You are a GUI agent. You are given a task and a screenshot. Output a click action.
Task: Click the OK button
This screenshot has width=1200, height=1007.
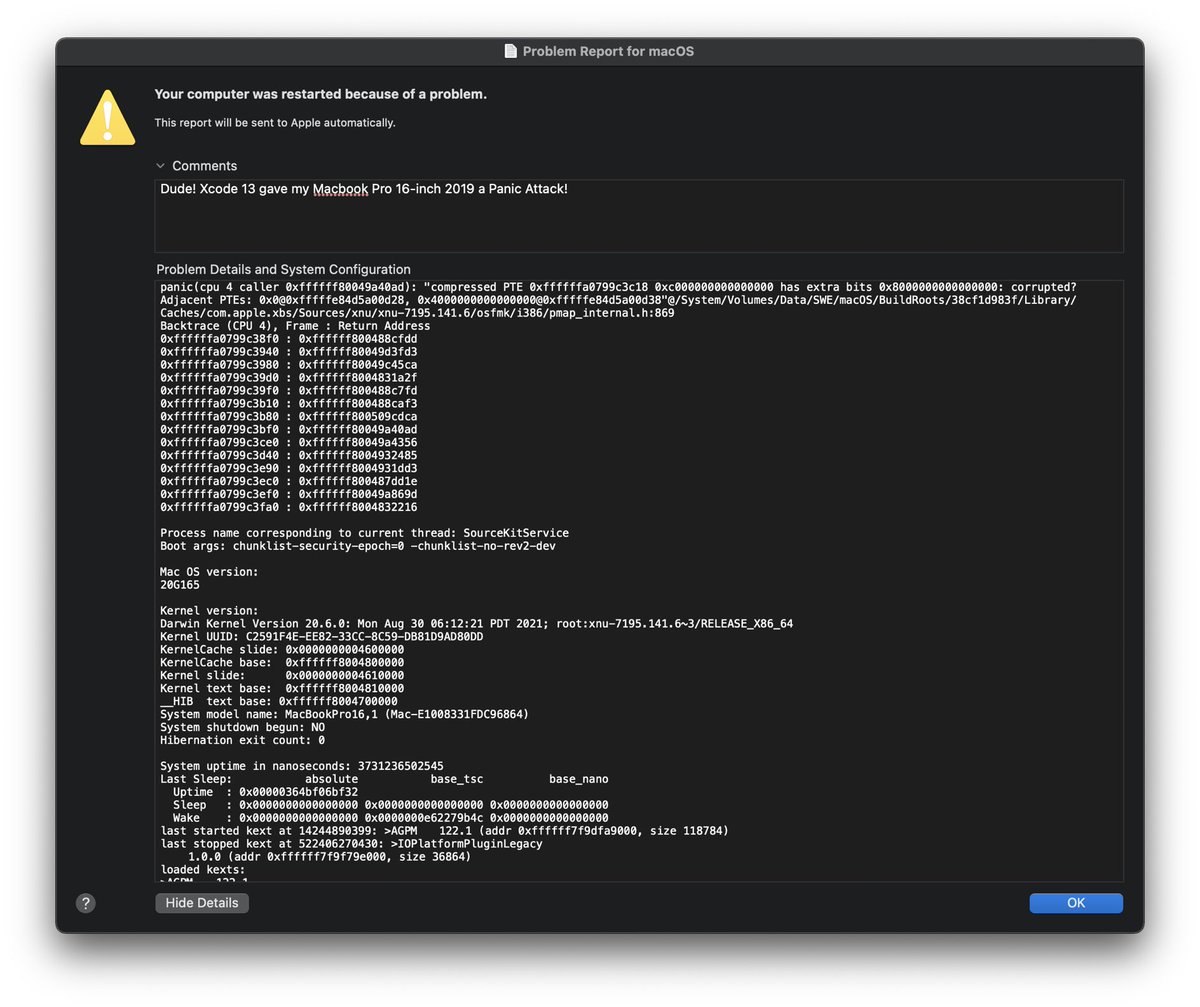(x=1076, y=903)
